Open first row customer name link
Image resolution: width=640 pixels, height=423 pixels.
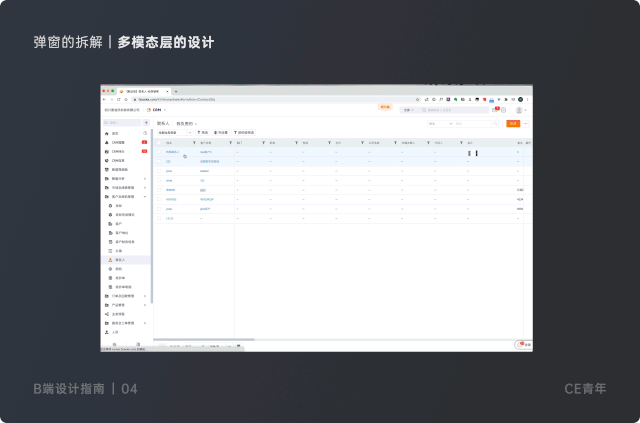tap(206, 152)
